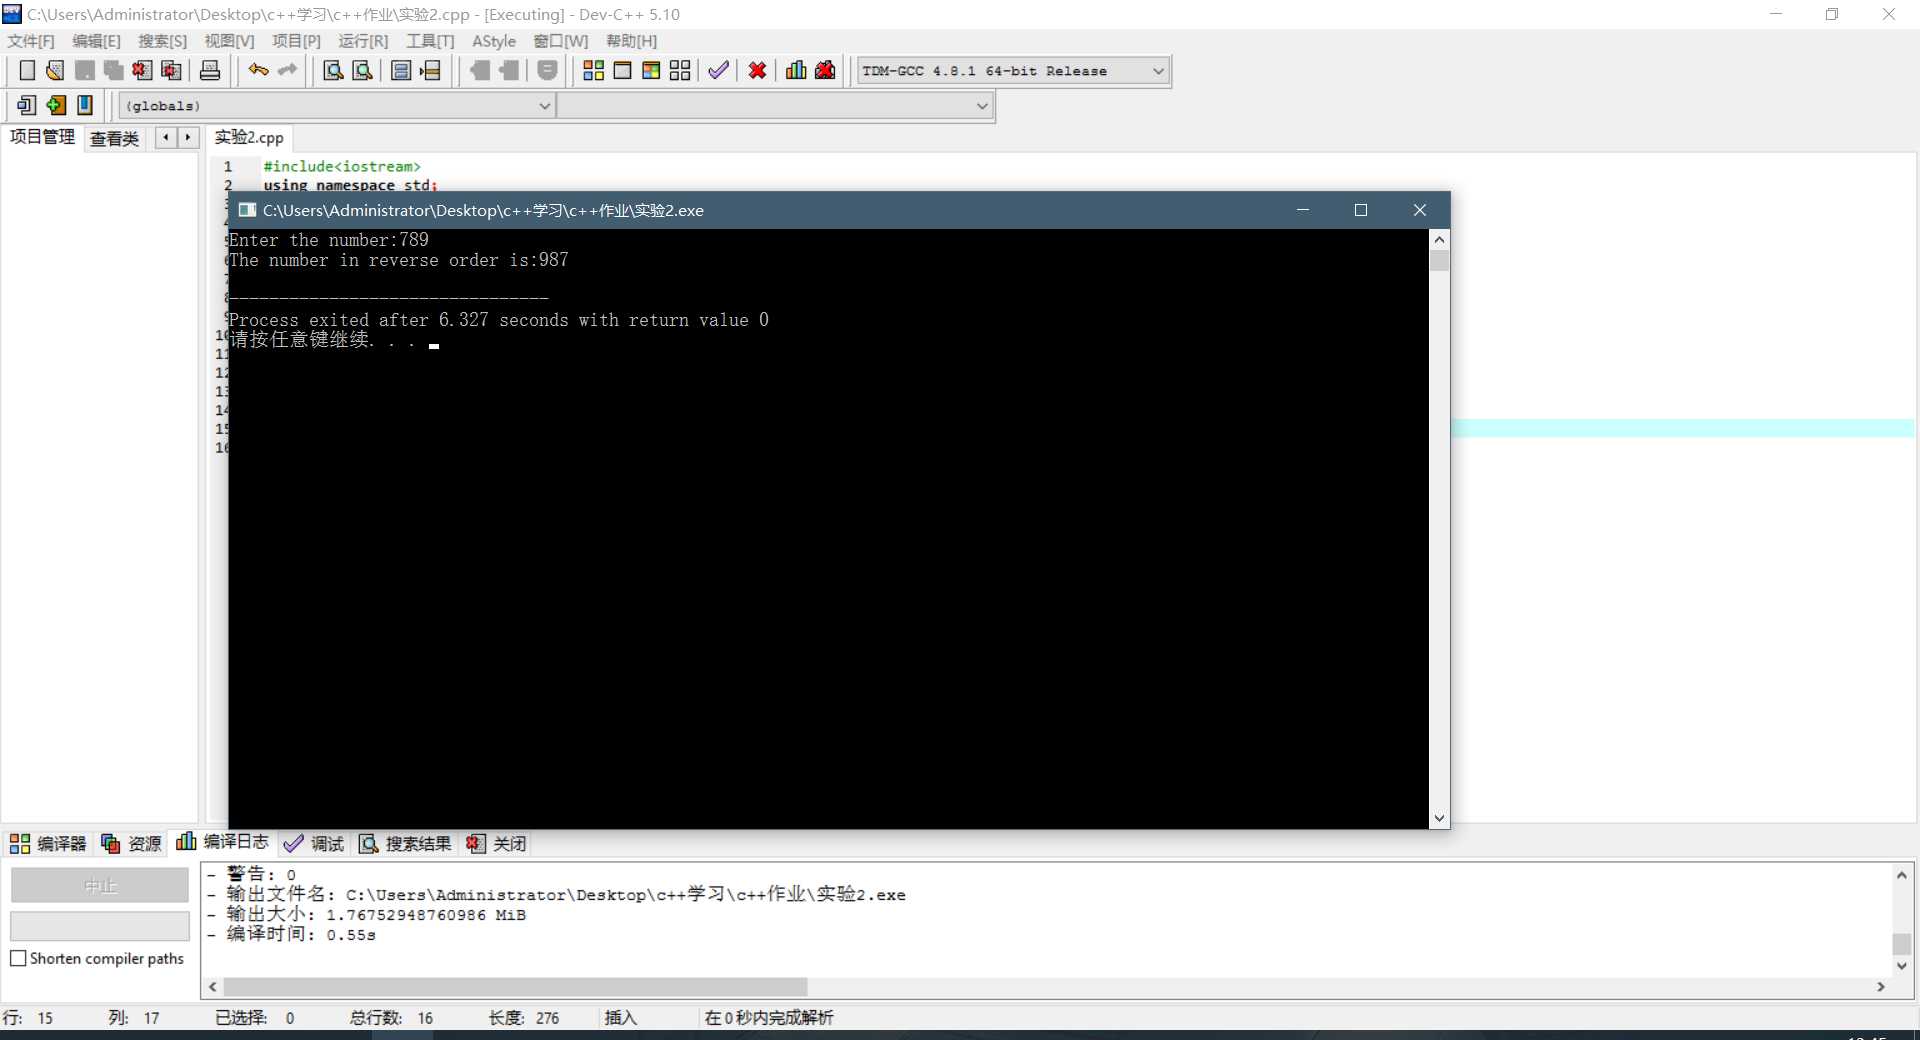The height and width of the screenshot is (1040, 1920).
Task: Open the 运行[R] menu
Action: coord(363,41)
